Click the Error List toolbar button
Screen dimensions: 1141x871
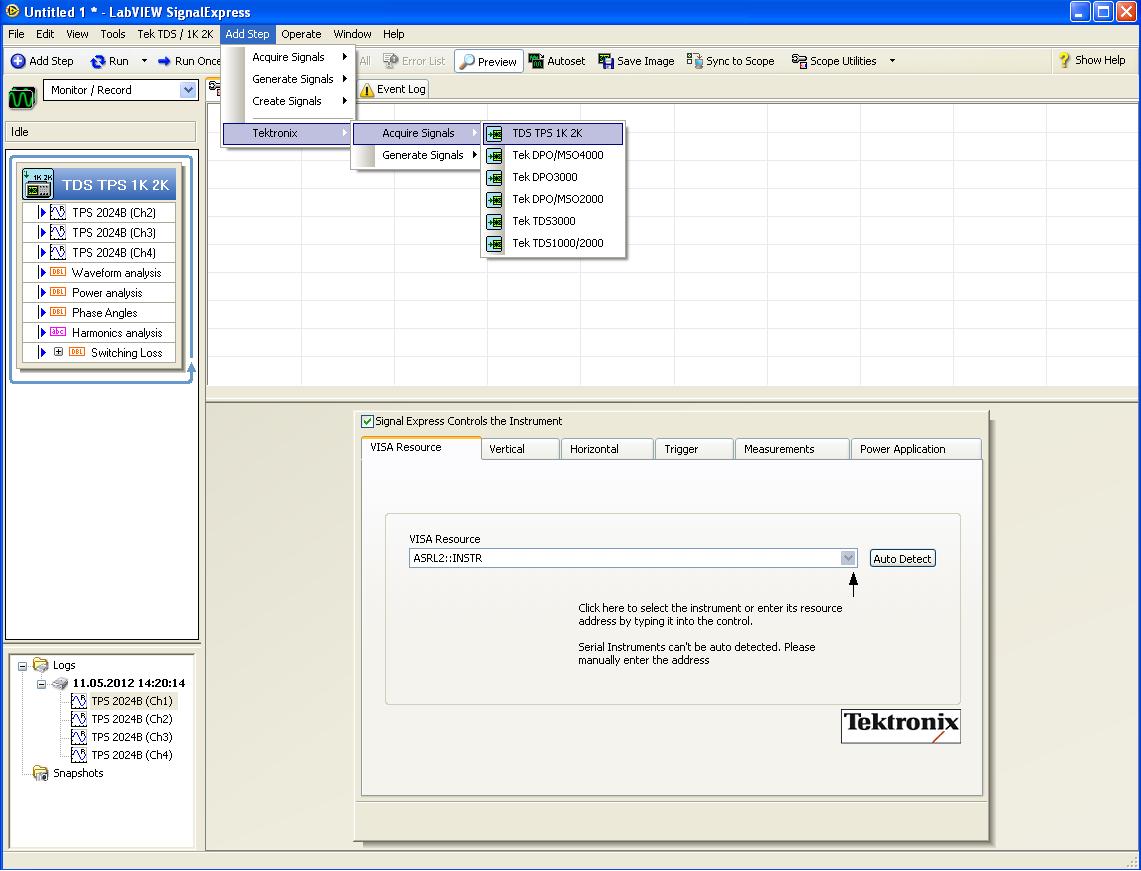[414, 61]
